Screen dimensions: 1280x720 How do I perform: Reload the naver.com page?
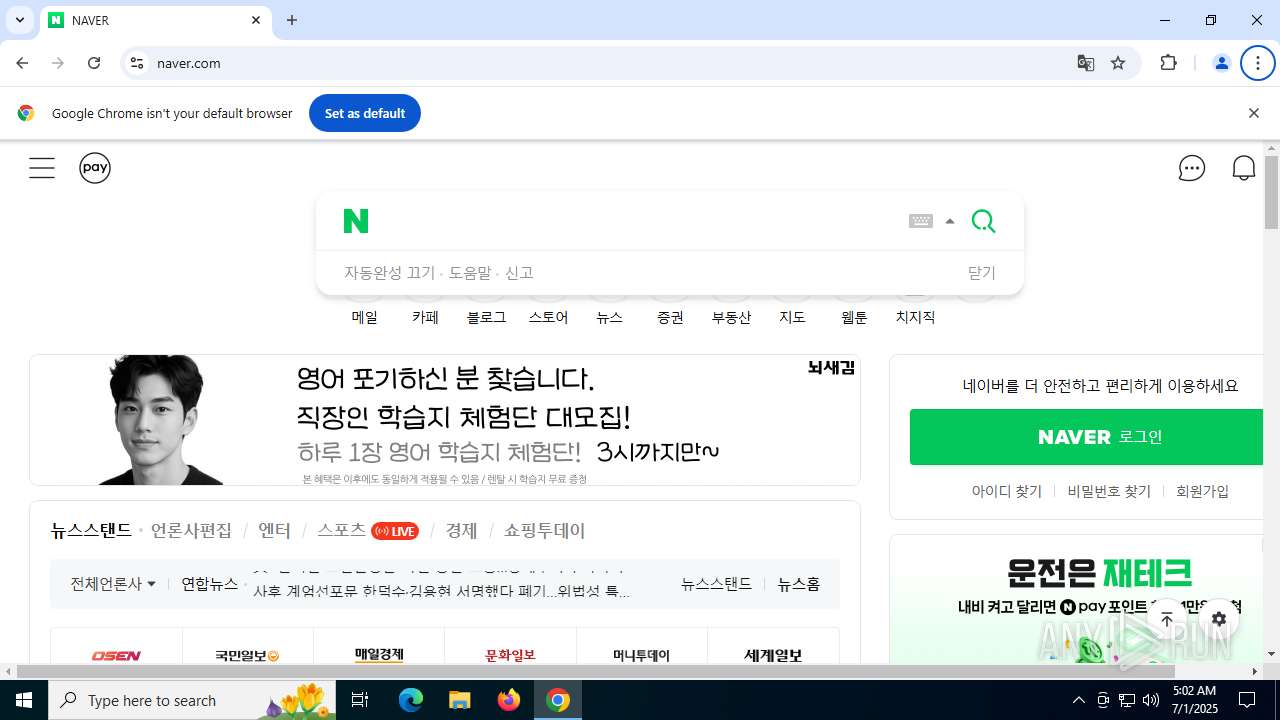click(x=94, y=63)
